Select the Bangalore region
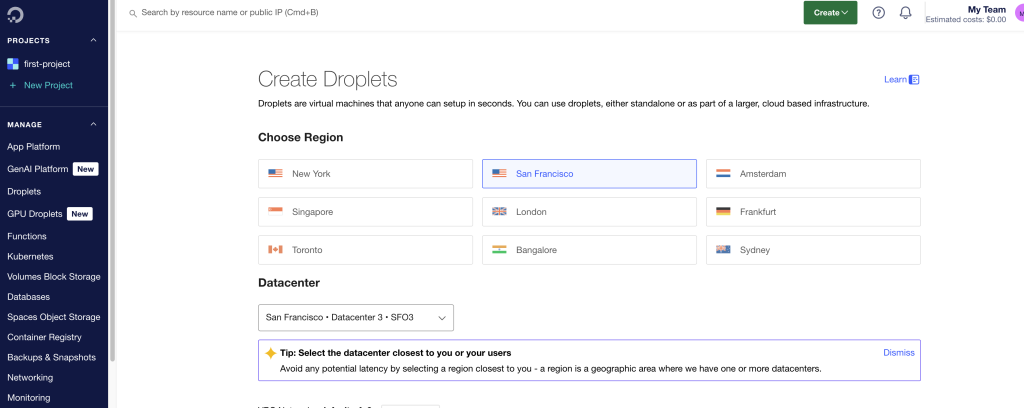The image size is (1024, 408). pos(589,250)
